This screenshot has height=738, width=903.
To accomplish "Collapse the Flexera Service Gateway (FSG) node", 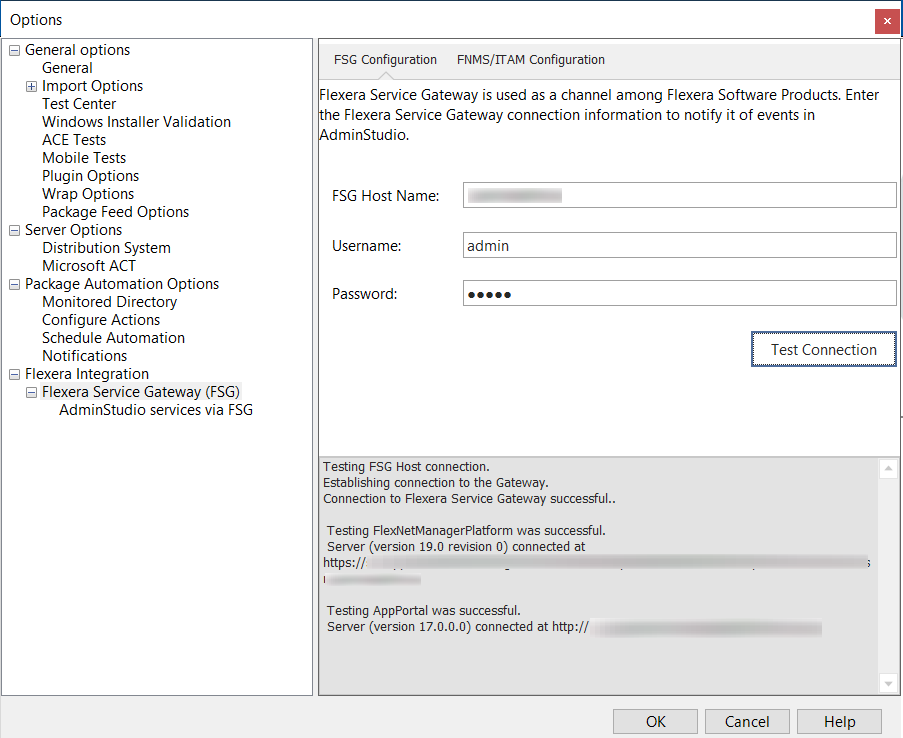I will 32,392.
